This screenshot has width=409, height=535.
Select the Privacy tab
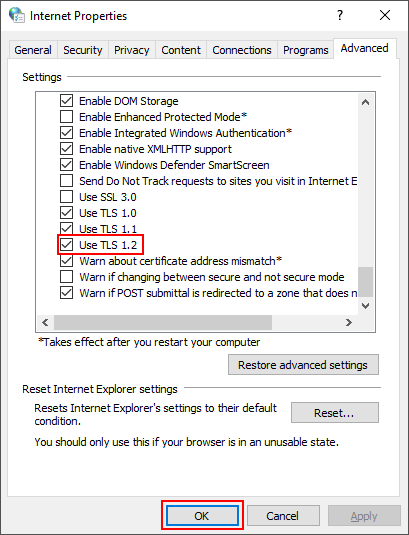132,50
